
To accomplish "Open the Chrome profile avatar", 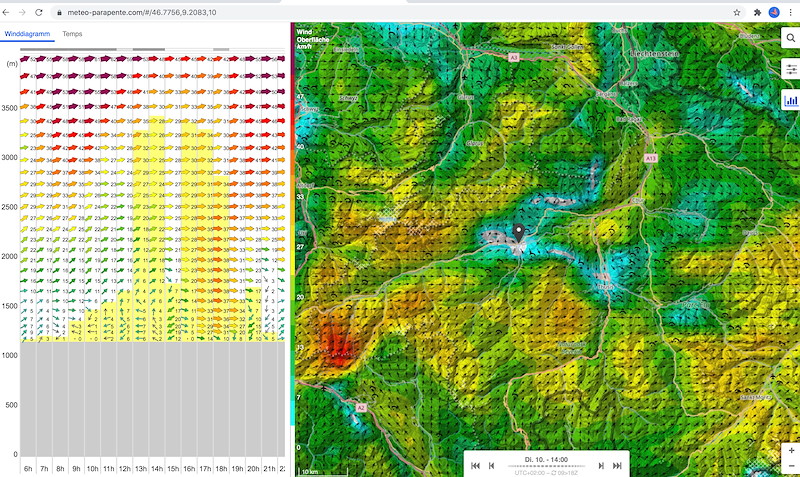I will pyautogui.click(x=774, y=12).
